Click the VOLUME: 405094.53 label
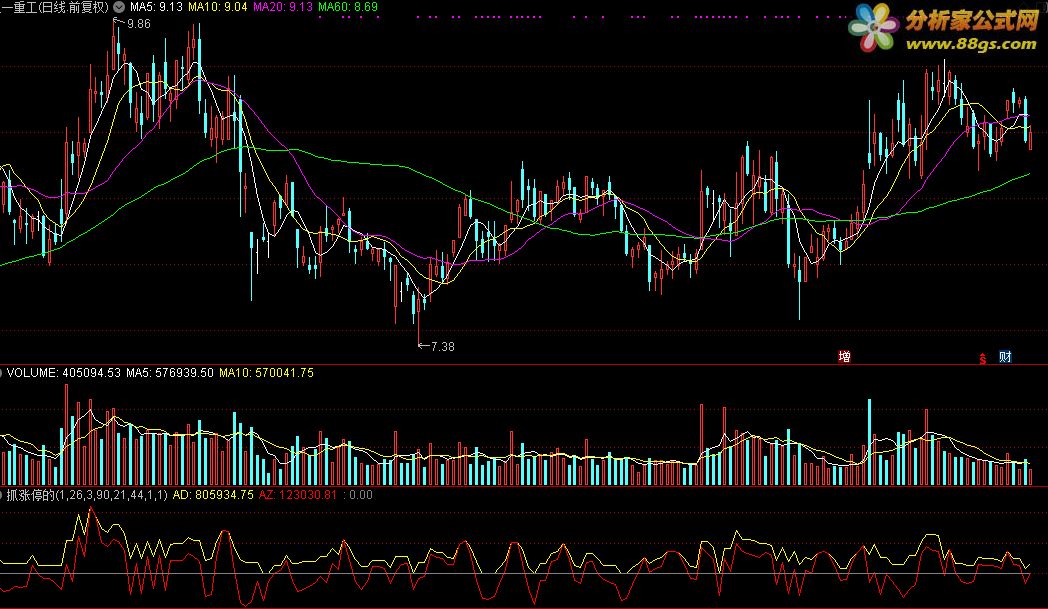The image size is (1048, 609). pyautogui.click(x=64, y=372)
